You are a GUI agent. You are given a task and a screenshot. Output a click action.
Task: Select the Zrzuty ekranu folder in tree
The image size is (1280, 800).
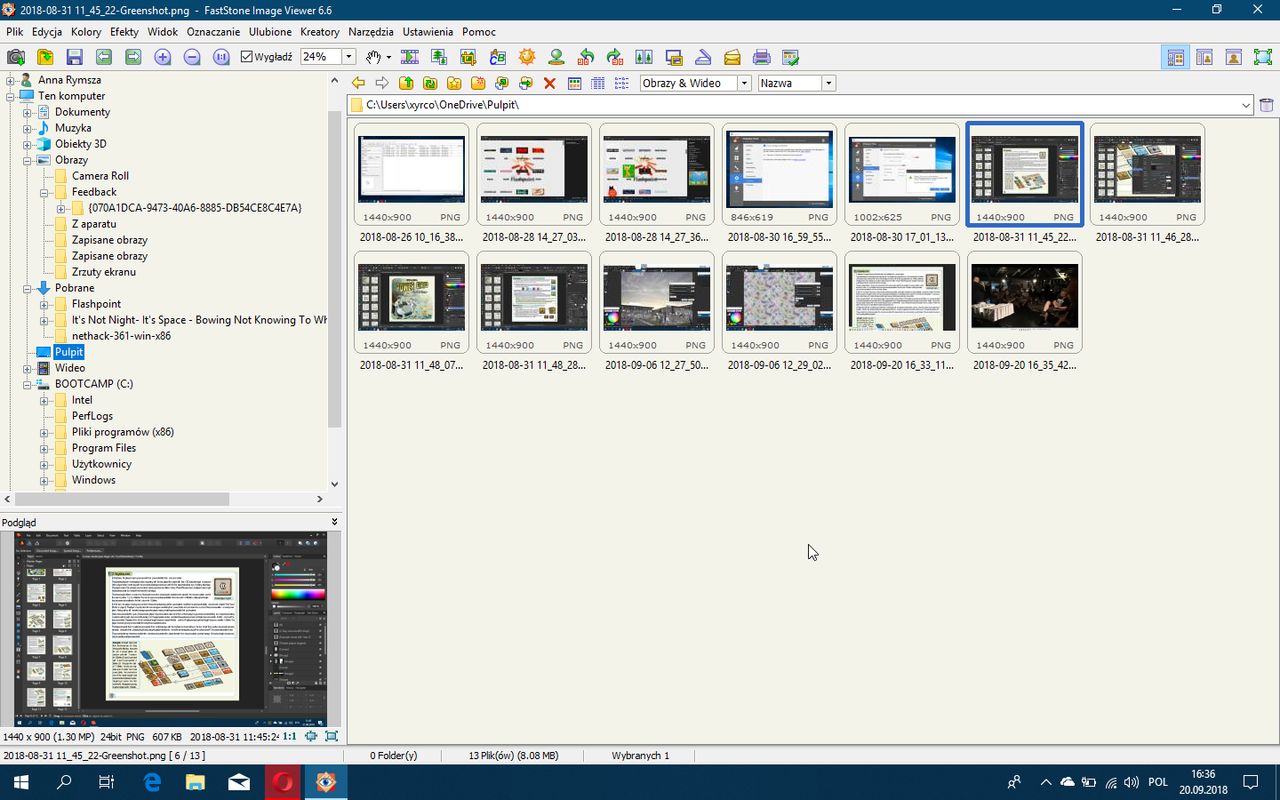[103, 272]
